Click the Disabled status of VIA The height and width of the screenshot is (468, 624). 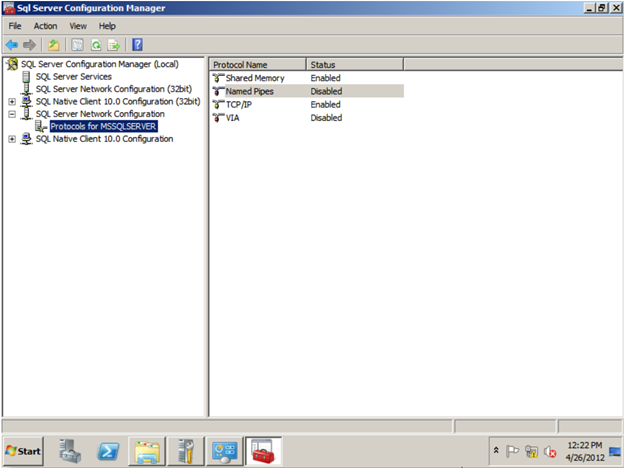[326, 118]
